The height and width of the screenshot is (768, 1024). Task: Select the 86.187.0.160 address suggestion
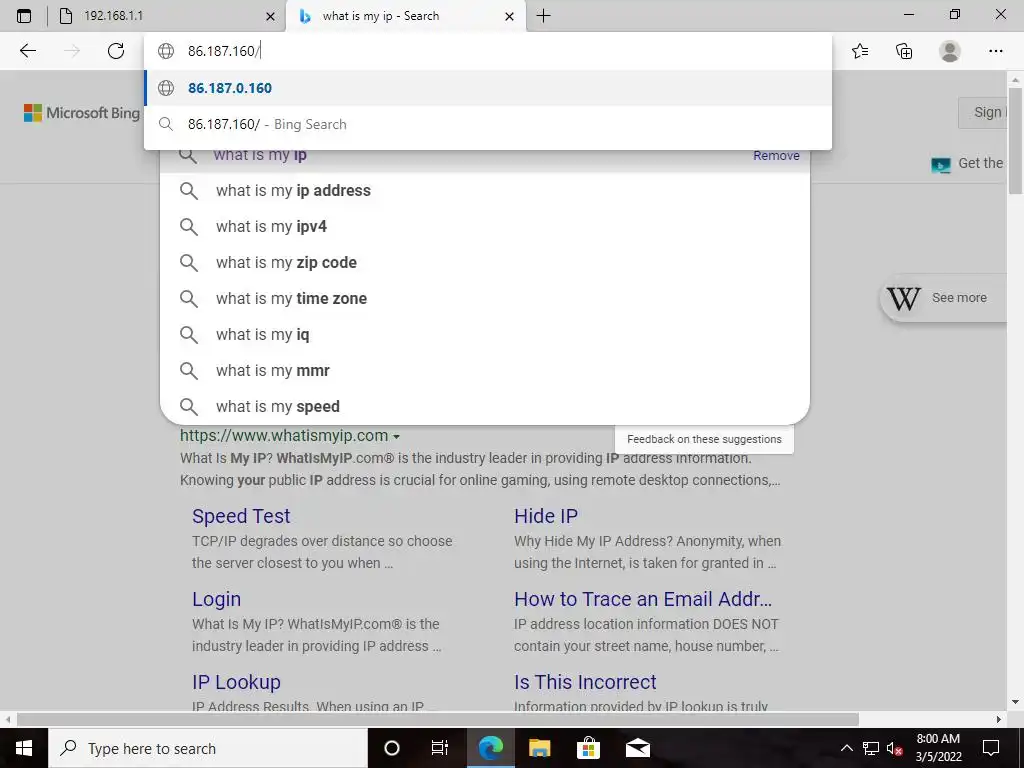[x=488, y=88]
